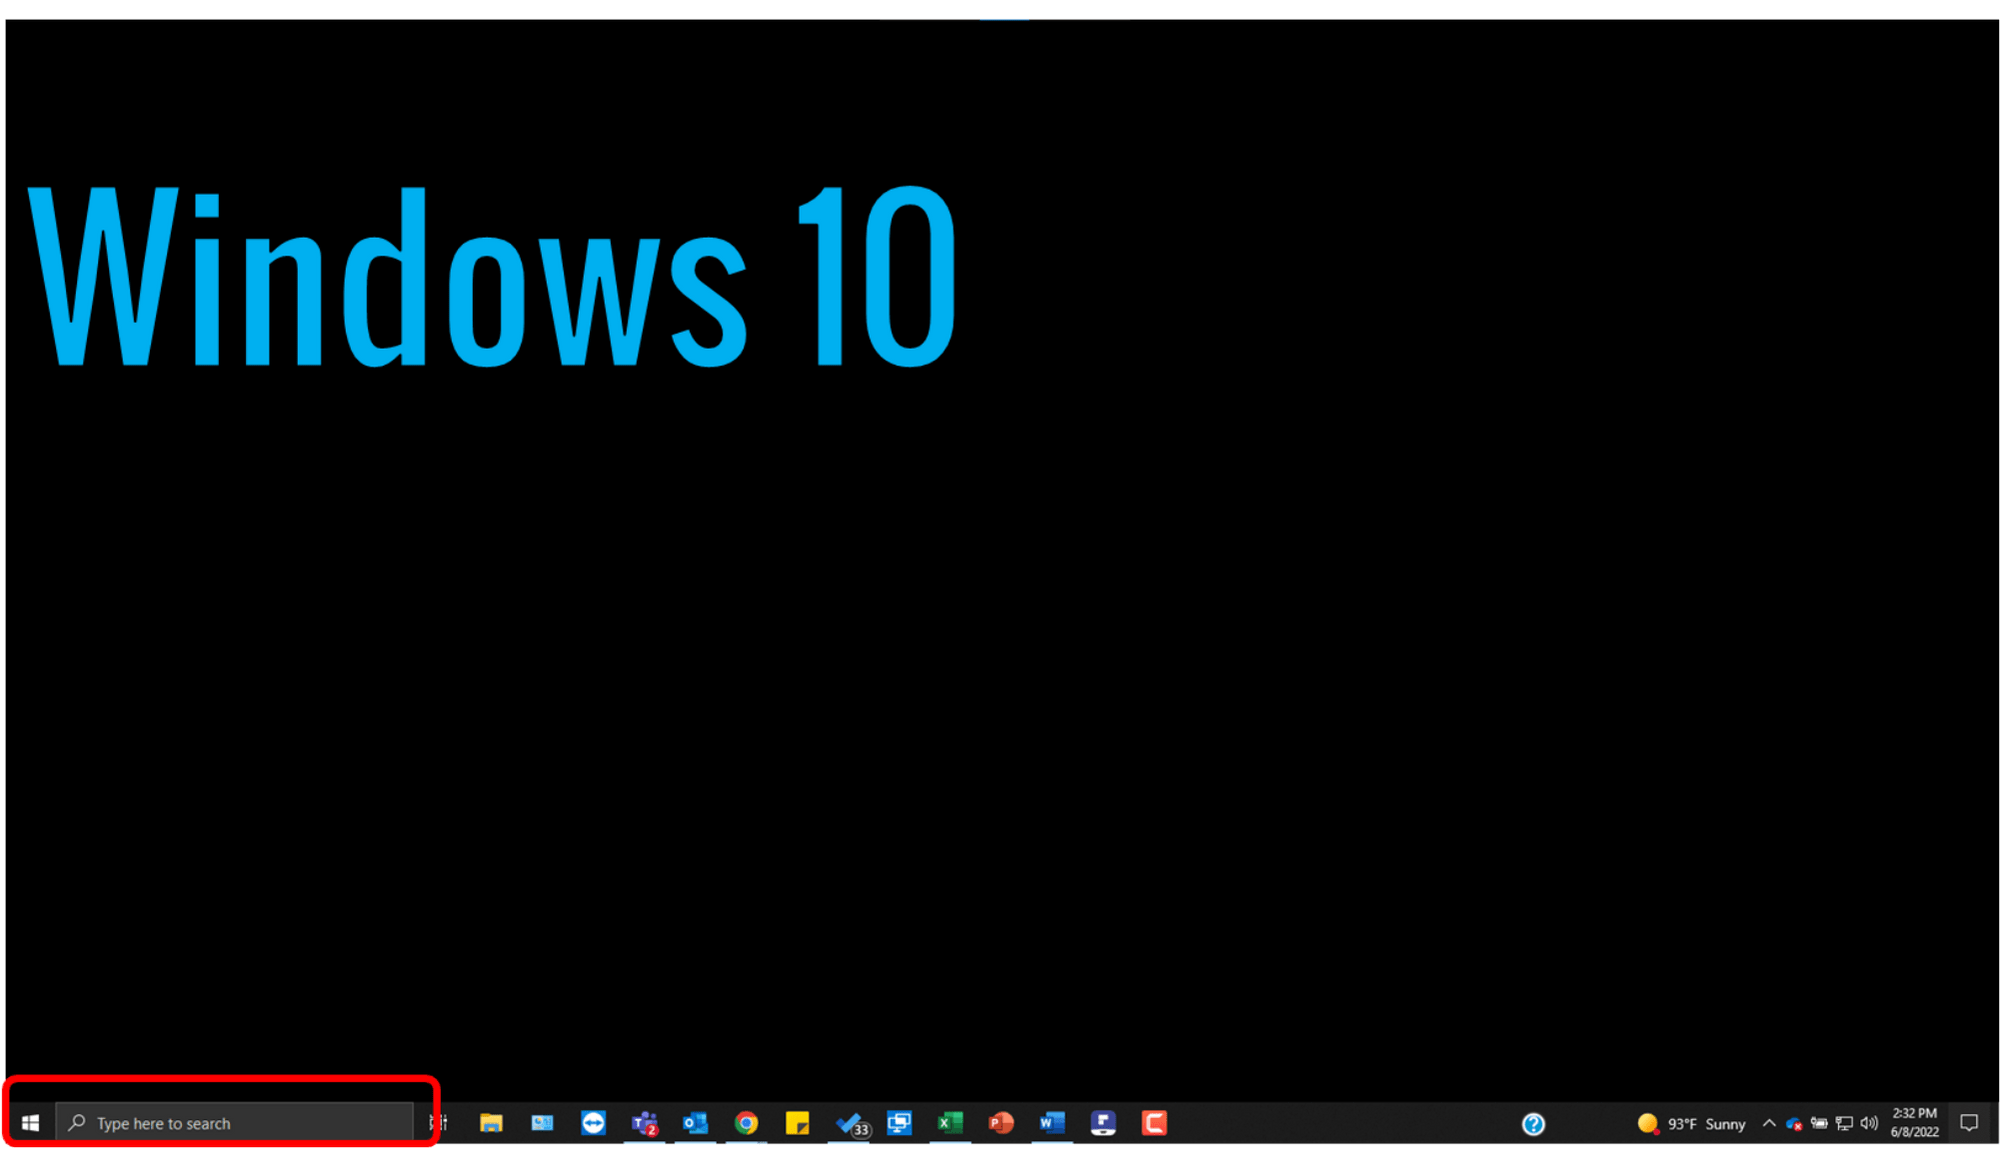The width and height of the screenshot is (2000, 1166).
Task: Open the OneDrive sync error tray icon
Action: (x=1794, y=1124)
